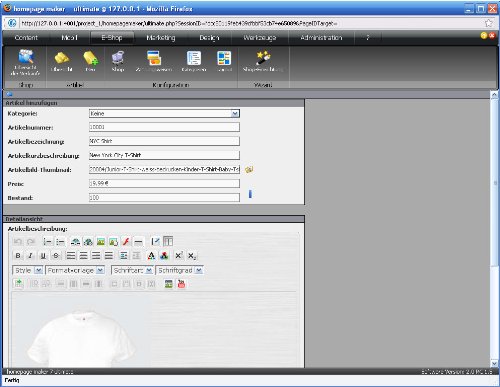Increase indent icon in editor toolbar
Viewport: 500px width, 387px height.
(x=124, y=256)
